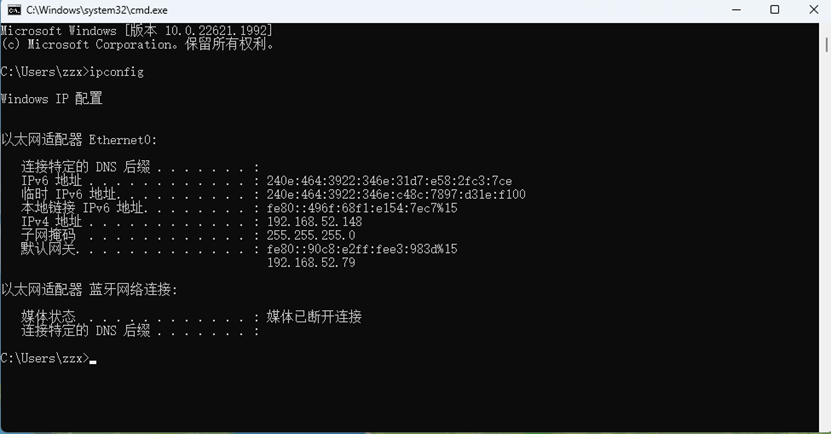Click the Microsoft Windows version line
Image resolution: width=831 pixels, height=434 pixels.
coord(137,31)
